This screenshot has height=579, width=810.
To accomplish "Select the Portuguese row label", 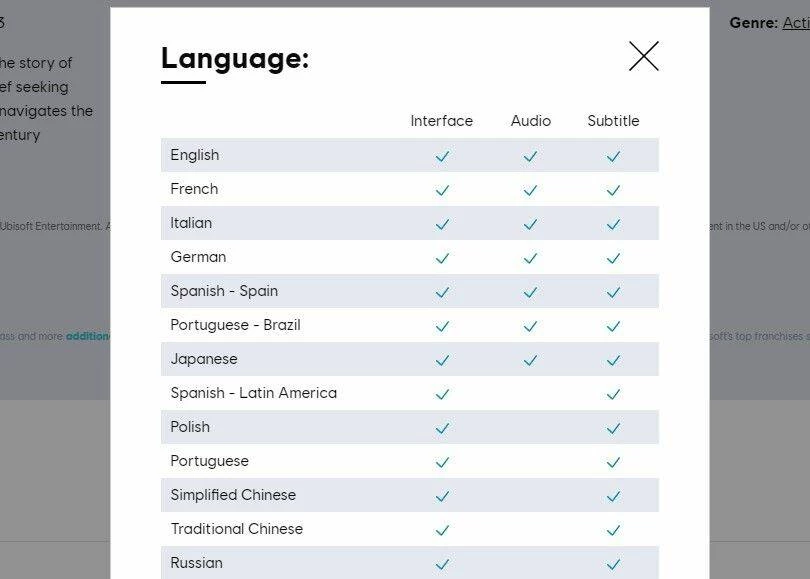I will pyautogui.click(x=209, y=461).
